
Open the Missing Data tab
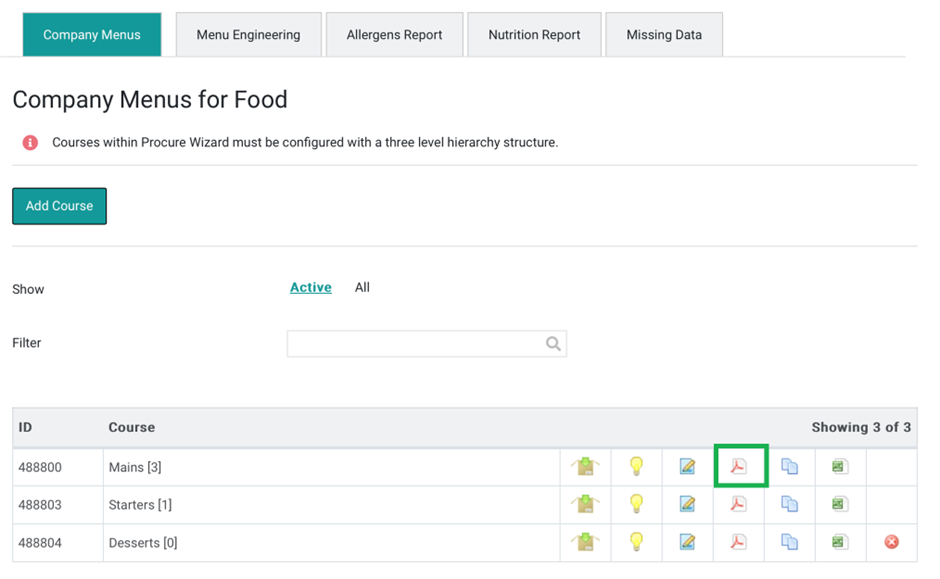pos(663,33)
